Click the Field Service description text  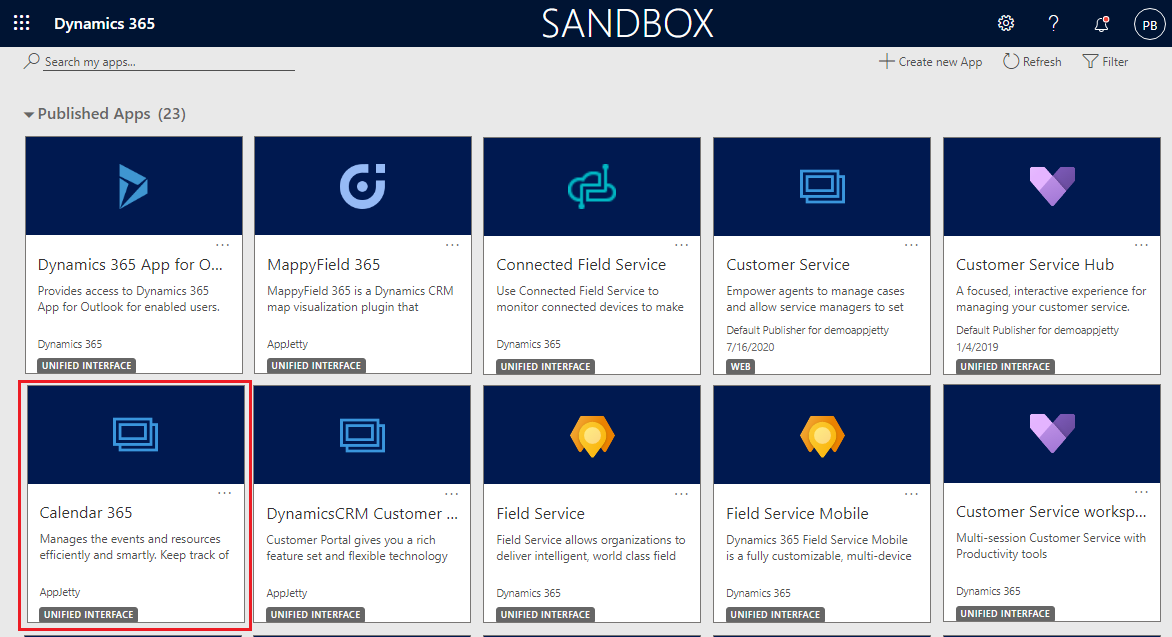[590, 548]
